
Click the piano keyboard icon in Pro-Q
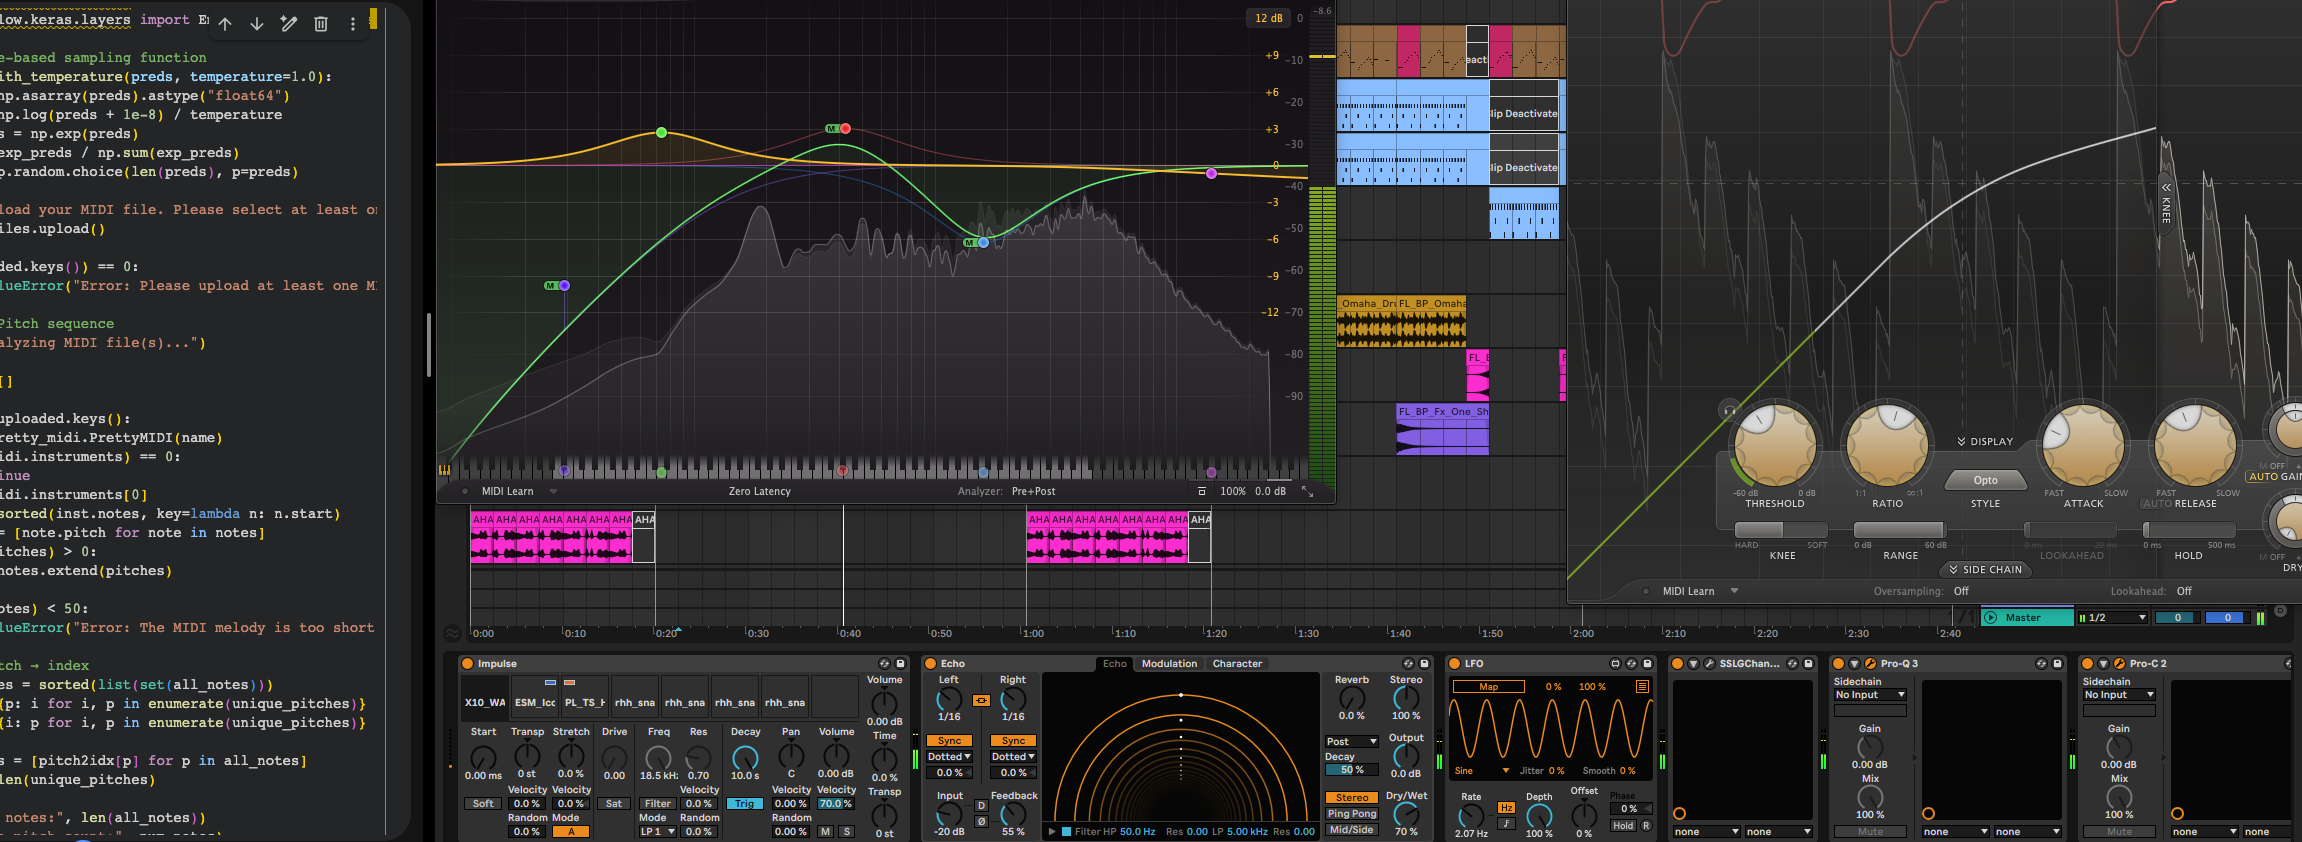click(x=444, y=470)
